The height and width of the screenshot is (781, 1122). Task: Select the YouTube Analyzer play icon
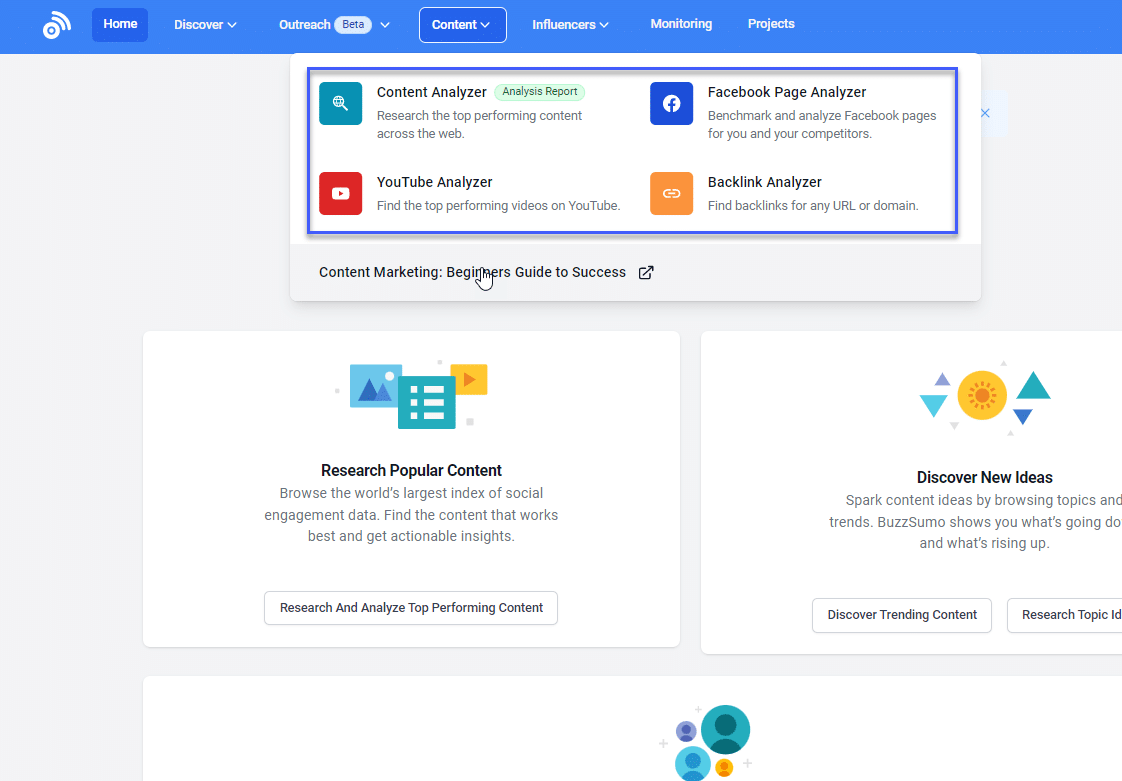pos(340,193)
